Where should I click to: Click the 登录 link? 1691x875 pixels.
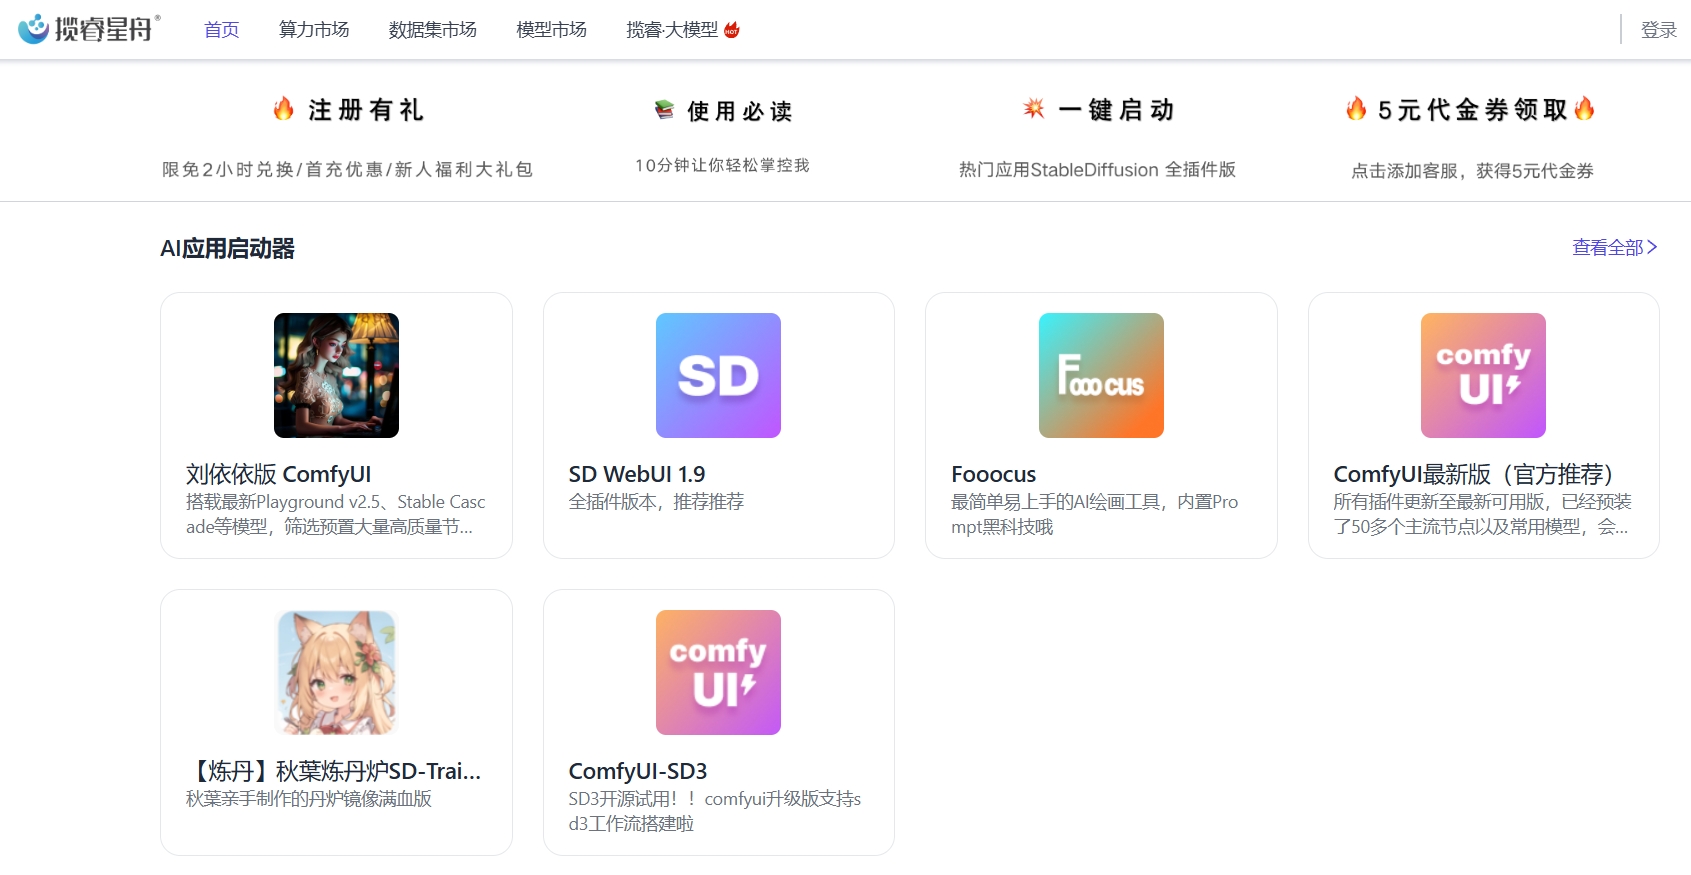[1658, 30]
